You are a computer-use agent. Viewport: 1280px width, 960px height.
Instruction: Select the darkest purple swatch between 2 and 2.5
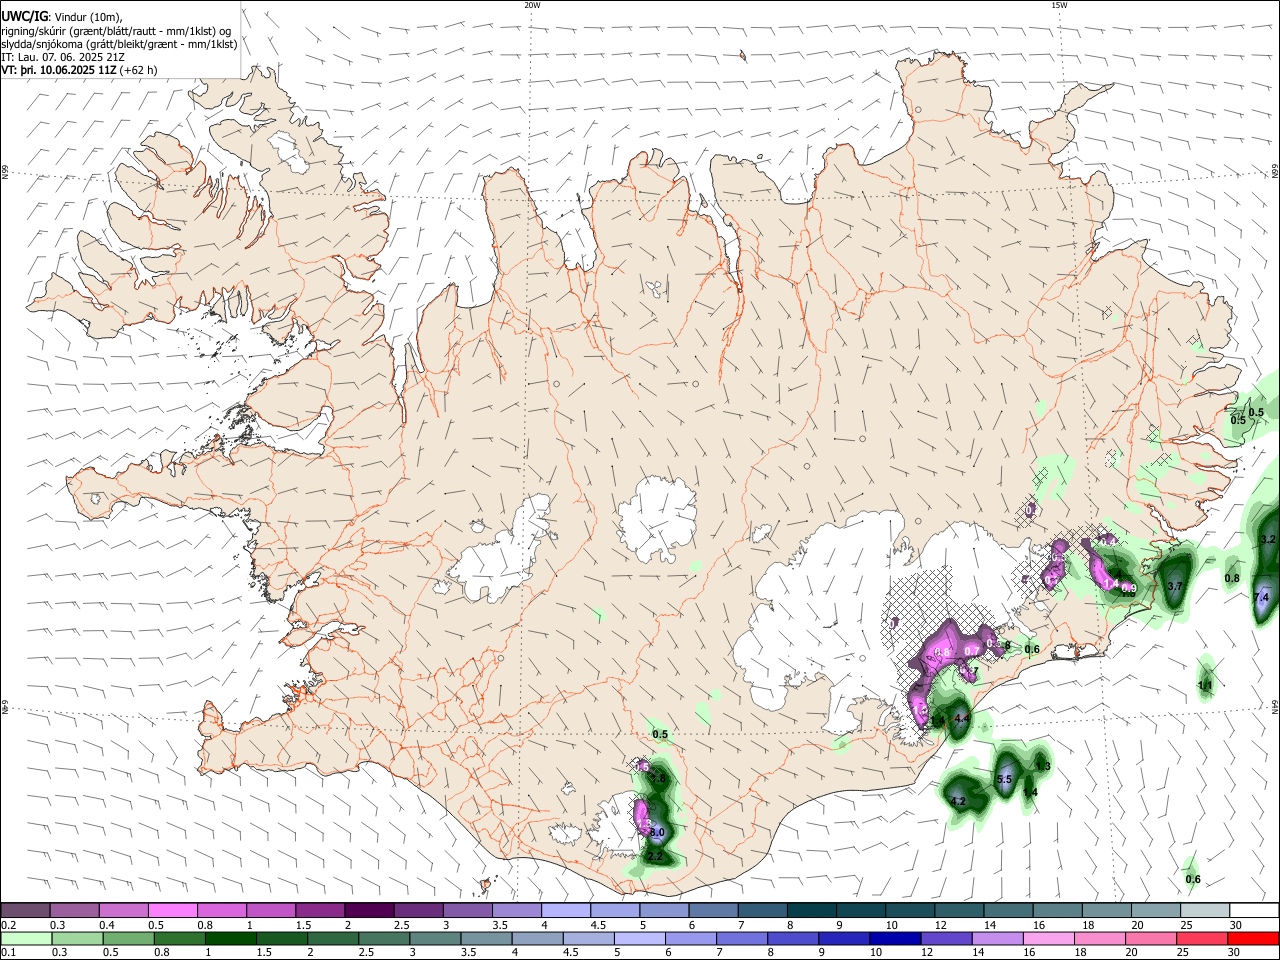click(368, 910)
